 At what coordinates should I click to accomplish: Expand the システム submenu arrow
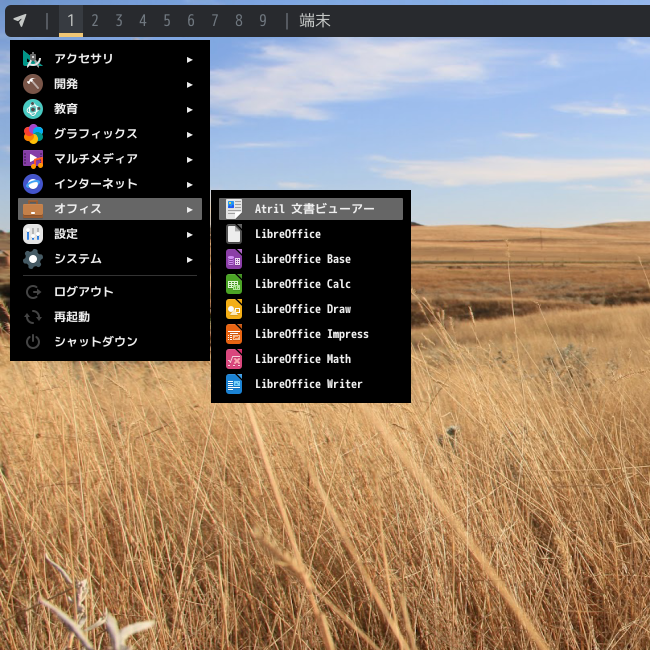189,260
